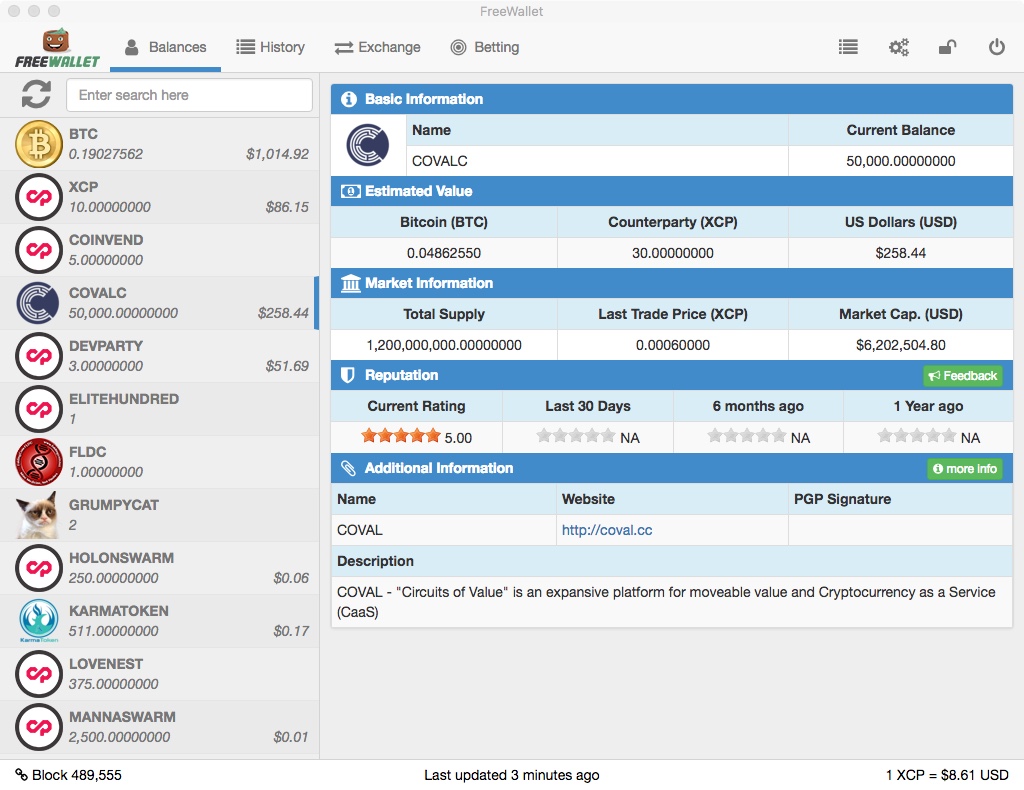Open the Exchange tab

pyautogui.click(x=377, y=47)
